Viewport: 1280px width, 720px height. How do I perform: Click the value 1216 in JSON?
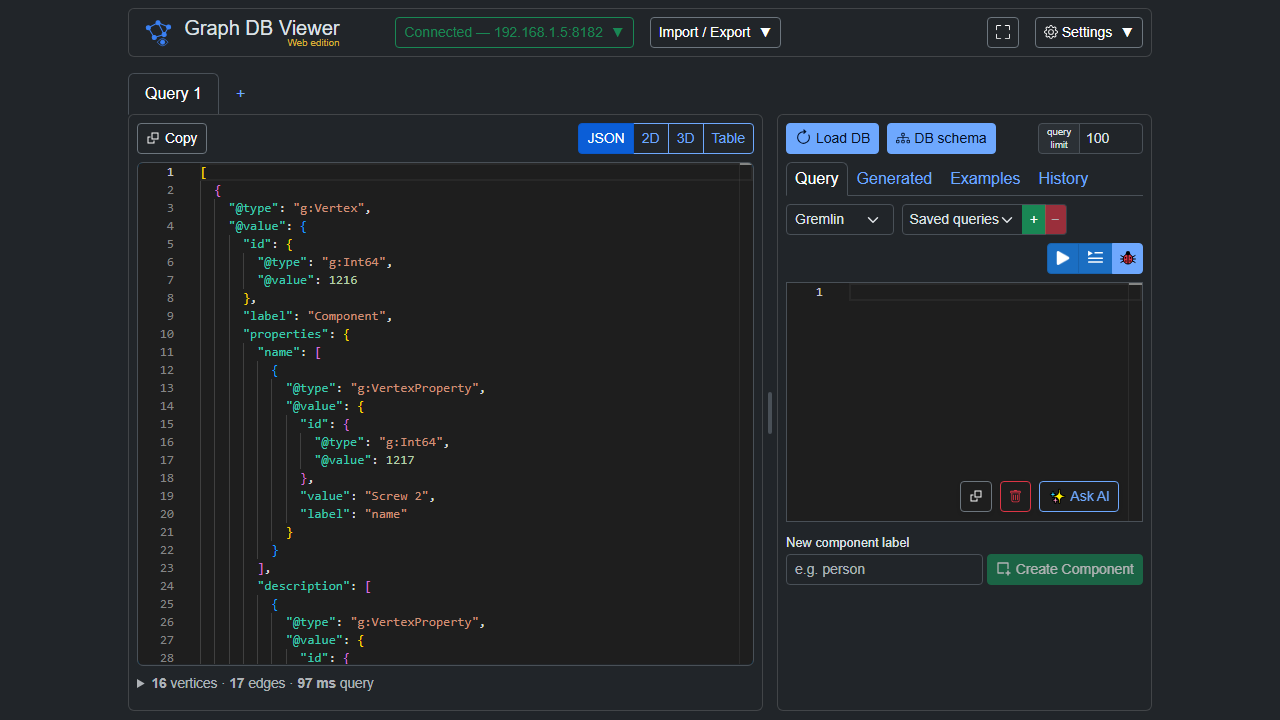tap(343, 280)
